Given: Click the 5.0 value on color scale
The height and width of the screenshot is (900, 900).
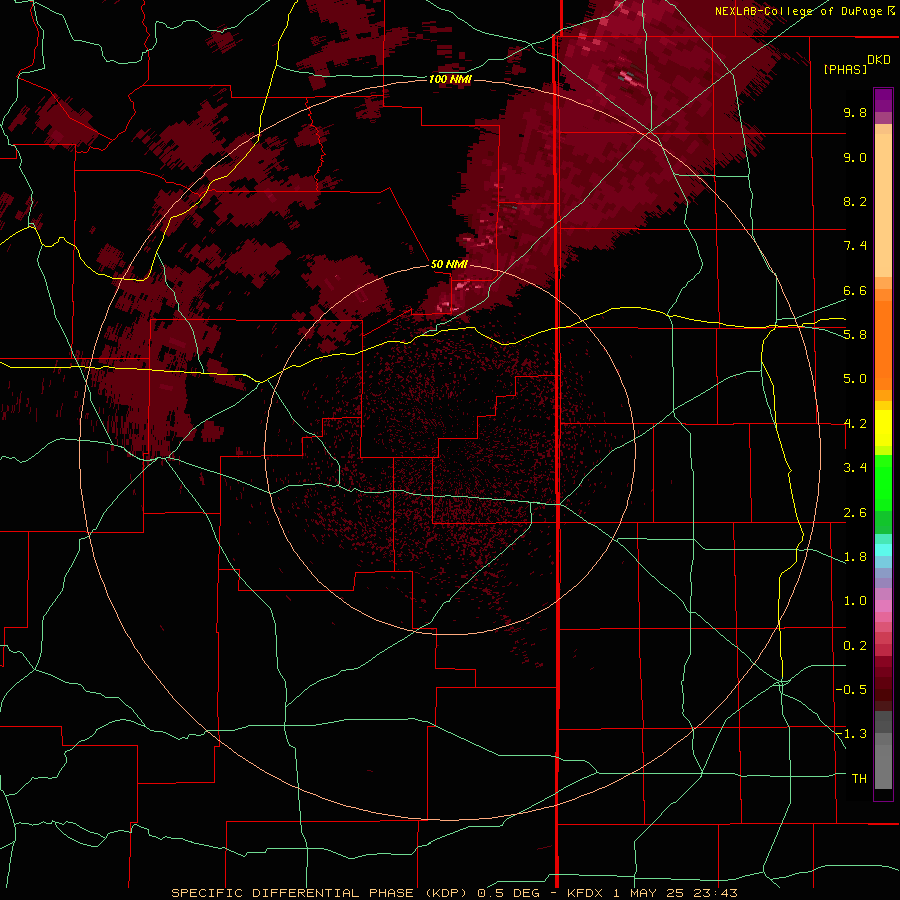Looking at the screenshot, I should 855,379.
